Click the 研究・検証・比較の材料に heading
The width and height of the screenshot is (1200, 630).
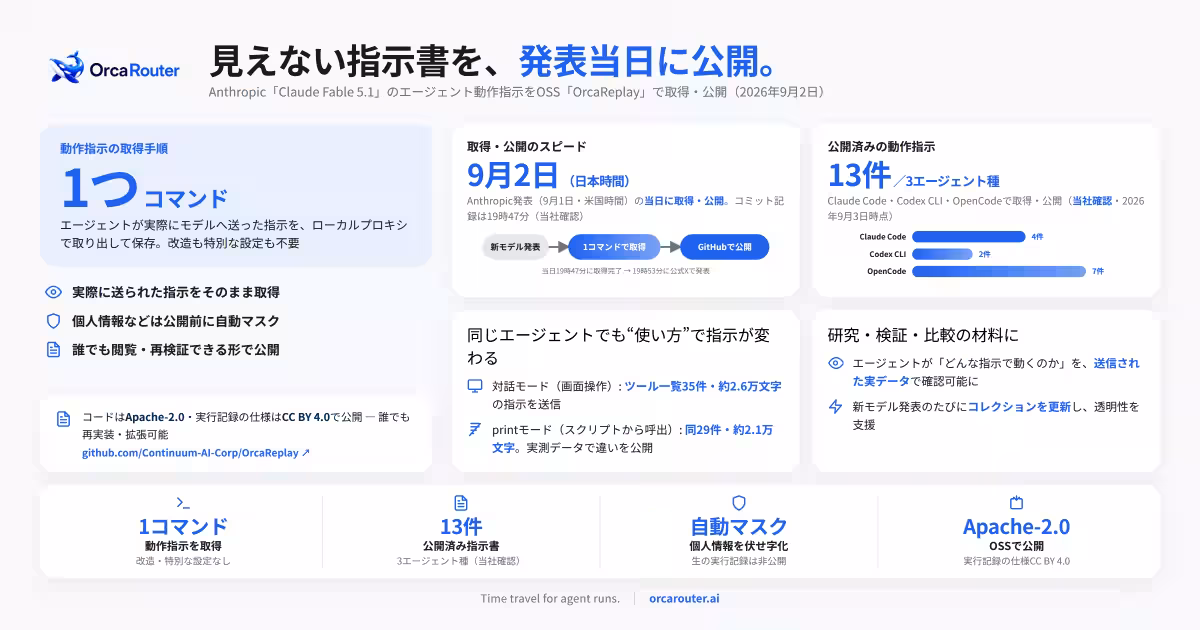tap(923, 335)
